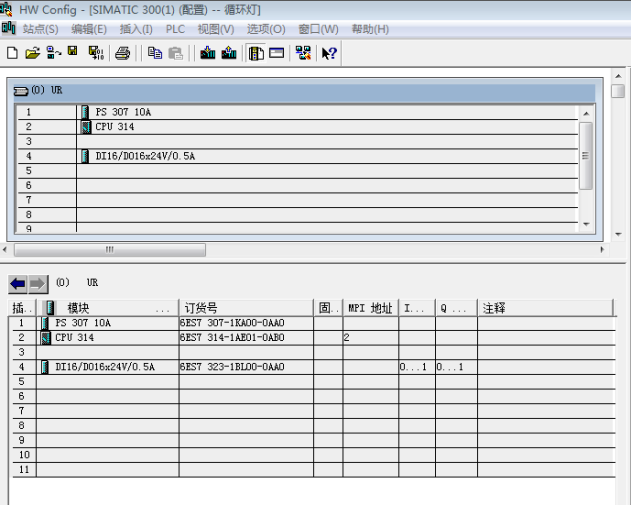Click the New document toolbar icon
Screen dimensions: 631x505
coord(12,52)
